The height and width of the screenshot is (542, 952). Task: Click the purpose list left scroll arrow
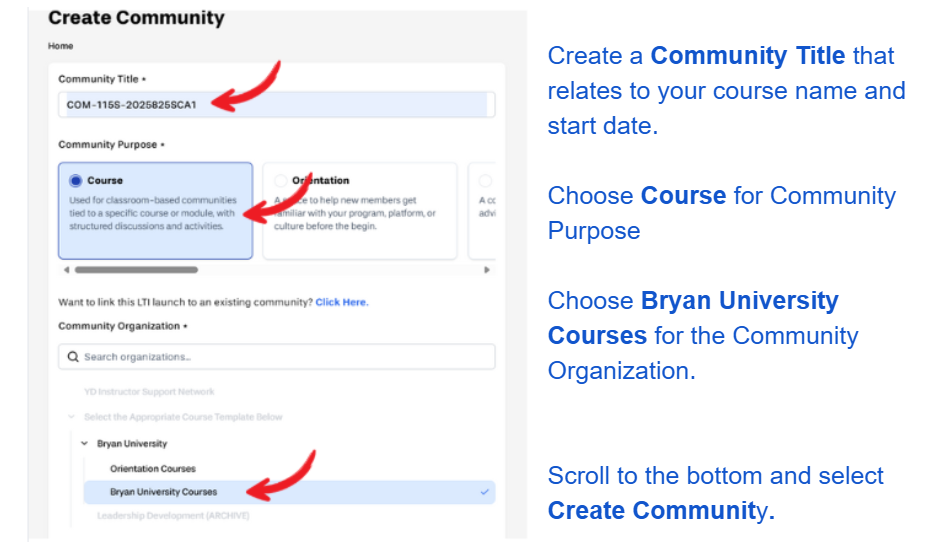(66, 269)
